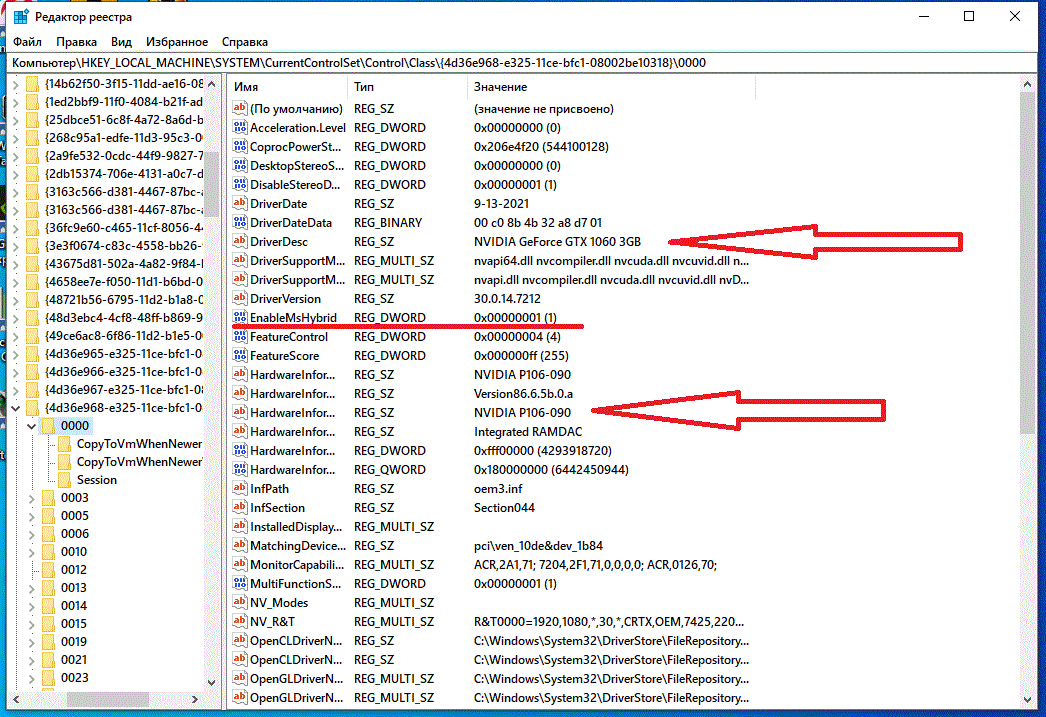
Task: Click the FeatureControl DWORD icon
Action: (x=239, y=337)
